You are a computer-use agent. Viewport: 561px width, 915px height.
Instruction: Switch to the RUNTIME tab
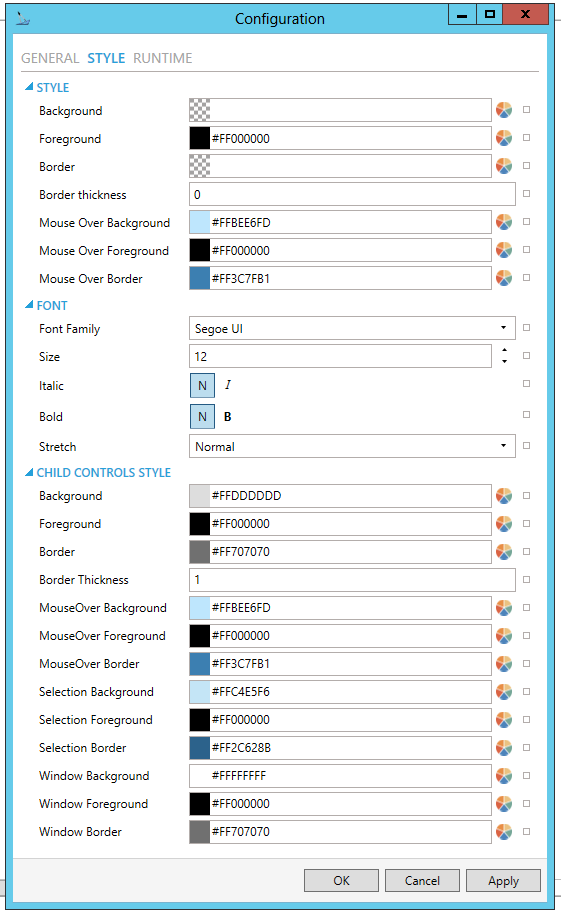click(x=163, y=58)
